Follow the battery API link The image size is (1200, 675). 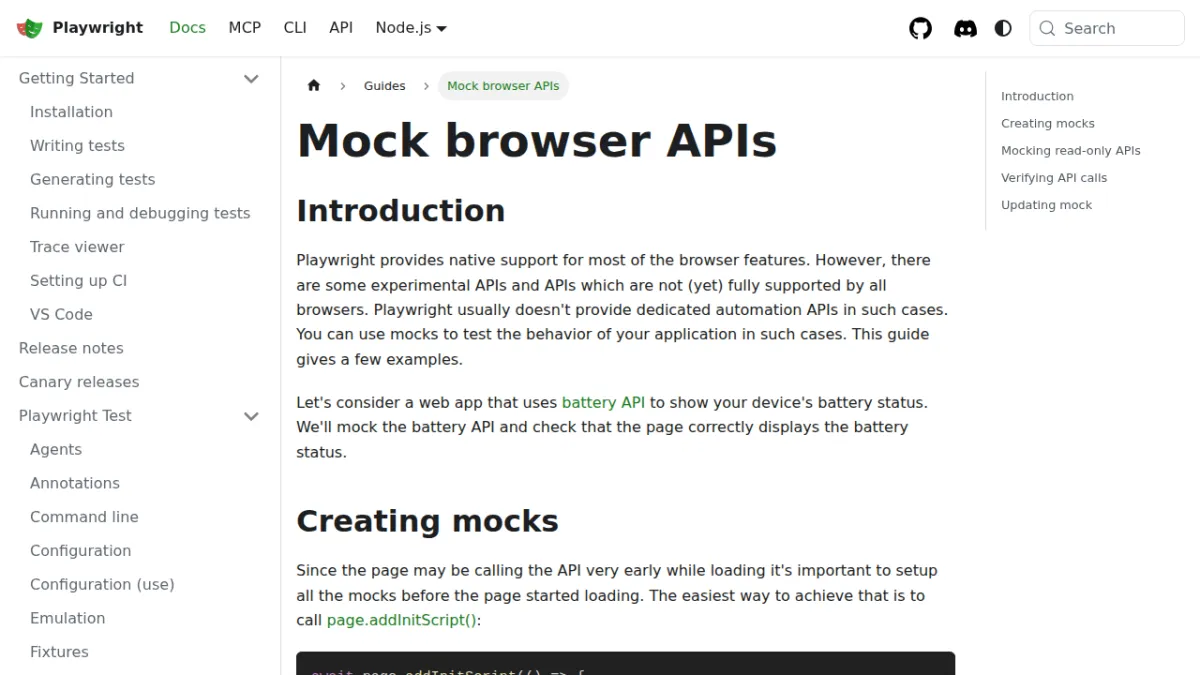(x=603, y=403)
